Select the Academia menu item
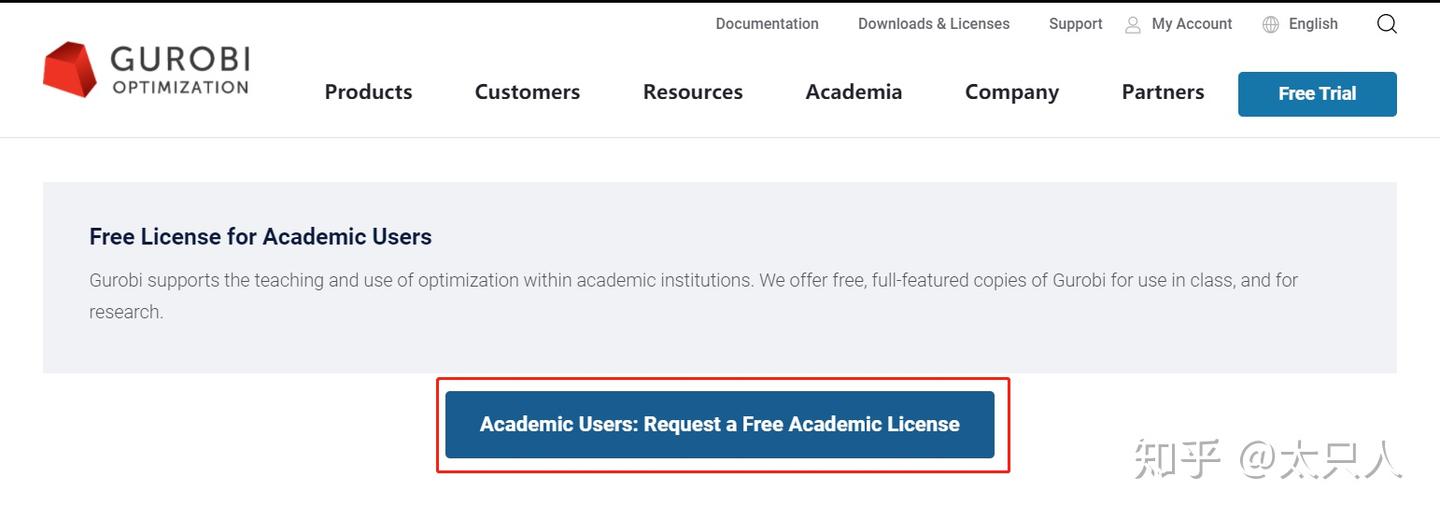This screenshot has width=1440, height=519. (853, 92)
